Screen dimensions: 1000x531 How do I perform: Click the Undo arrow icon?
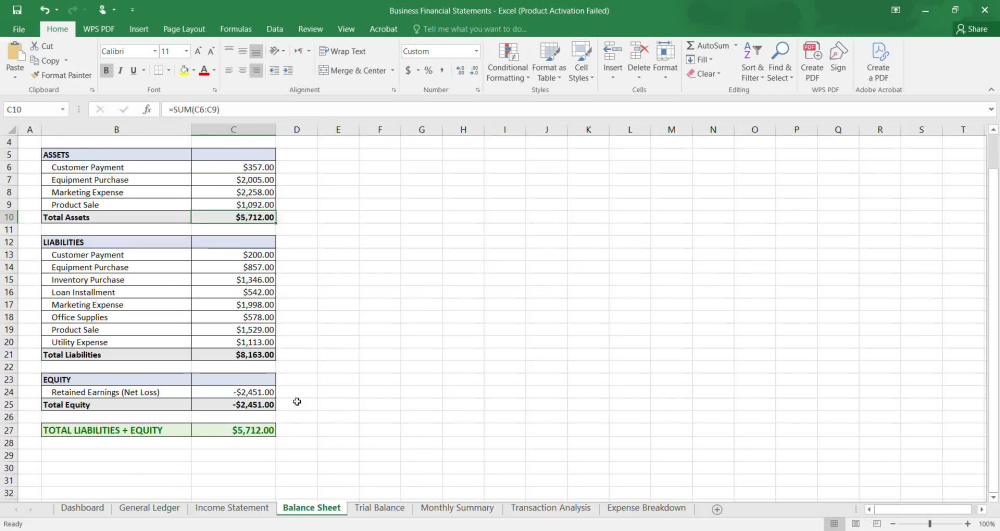click(44, 10)
